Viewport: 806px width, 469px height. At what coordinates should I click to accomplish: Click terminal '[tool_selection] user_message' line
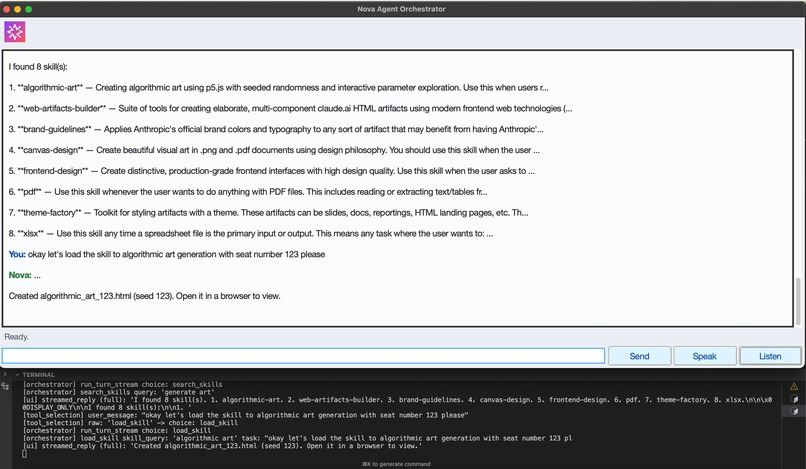(245, 415)
